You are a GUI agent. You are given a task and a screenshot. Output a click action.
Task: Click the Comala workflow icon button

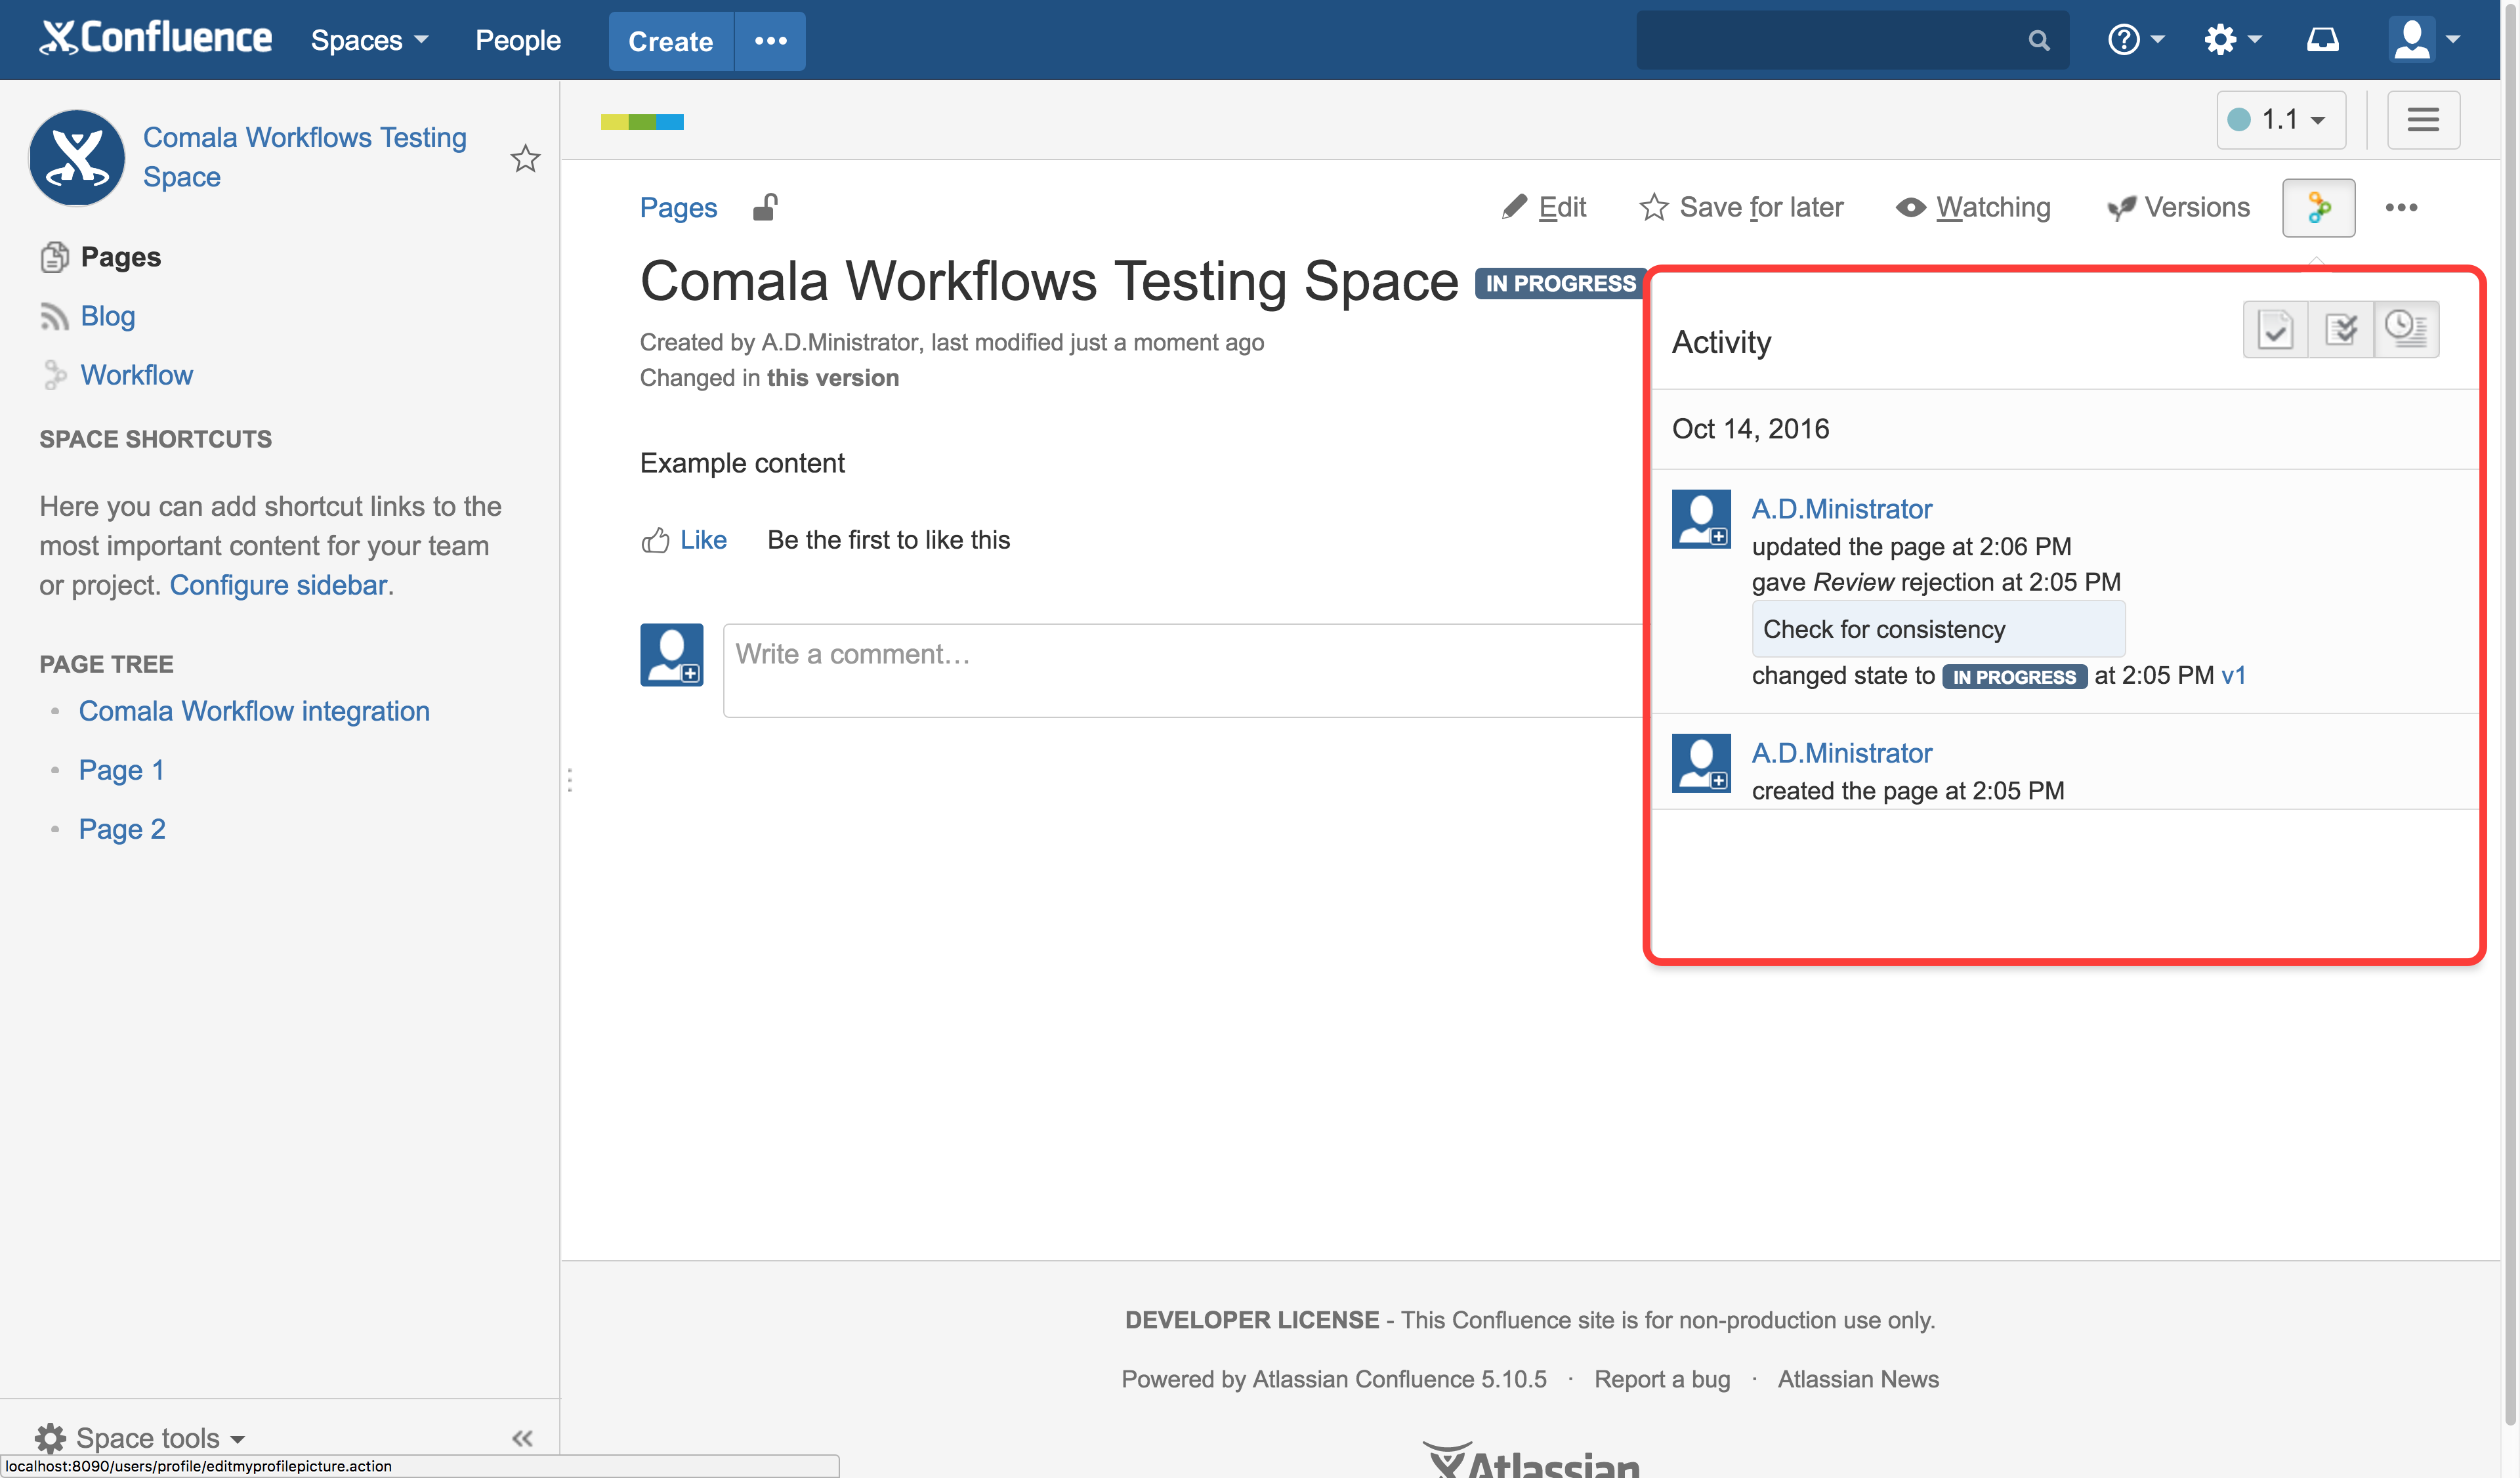pyautogui.click(x=2318, y=208)
